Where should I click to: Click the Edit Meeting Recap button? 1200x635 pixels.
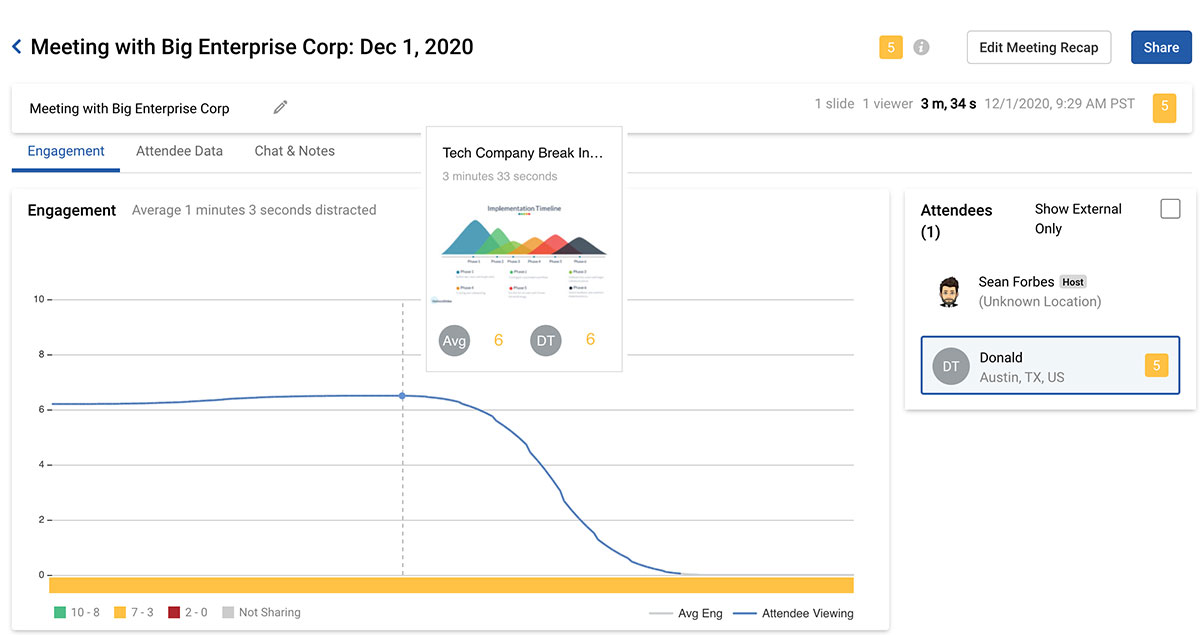click(1039, 47)
